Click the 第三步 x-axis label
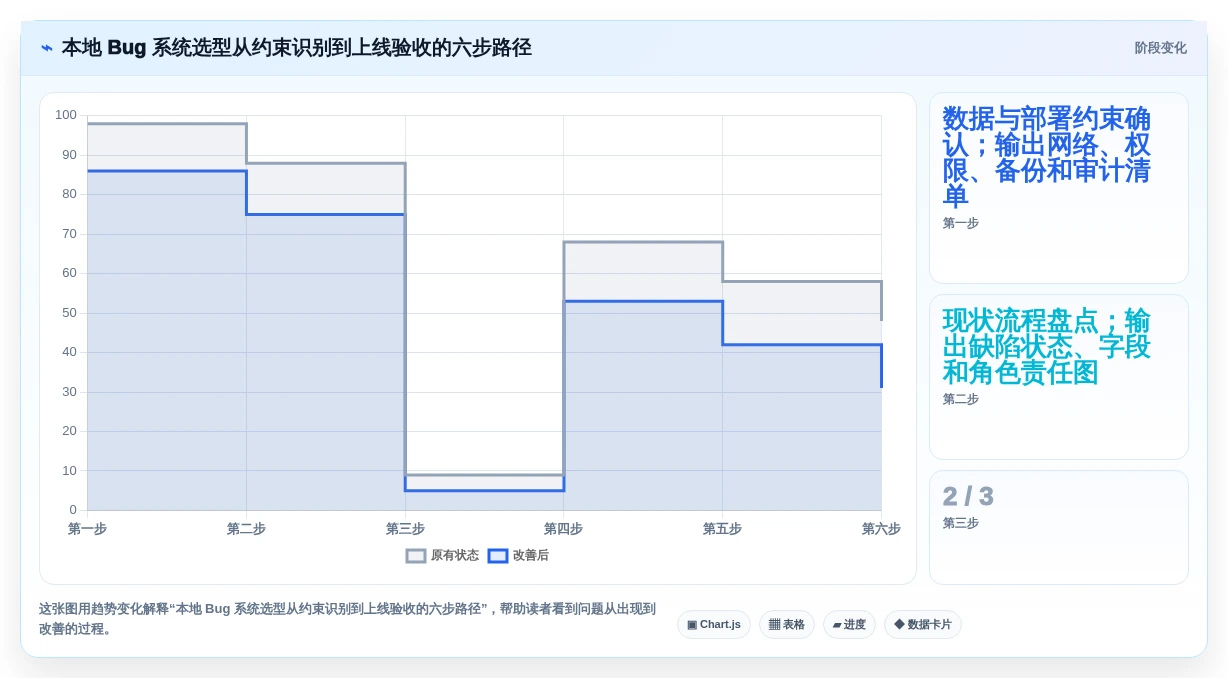This screenshot has height=678, width=1228. (x=405, y=529)
